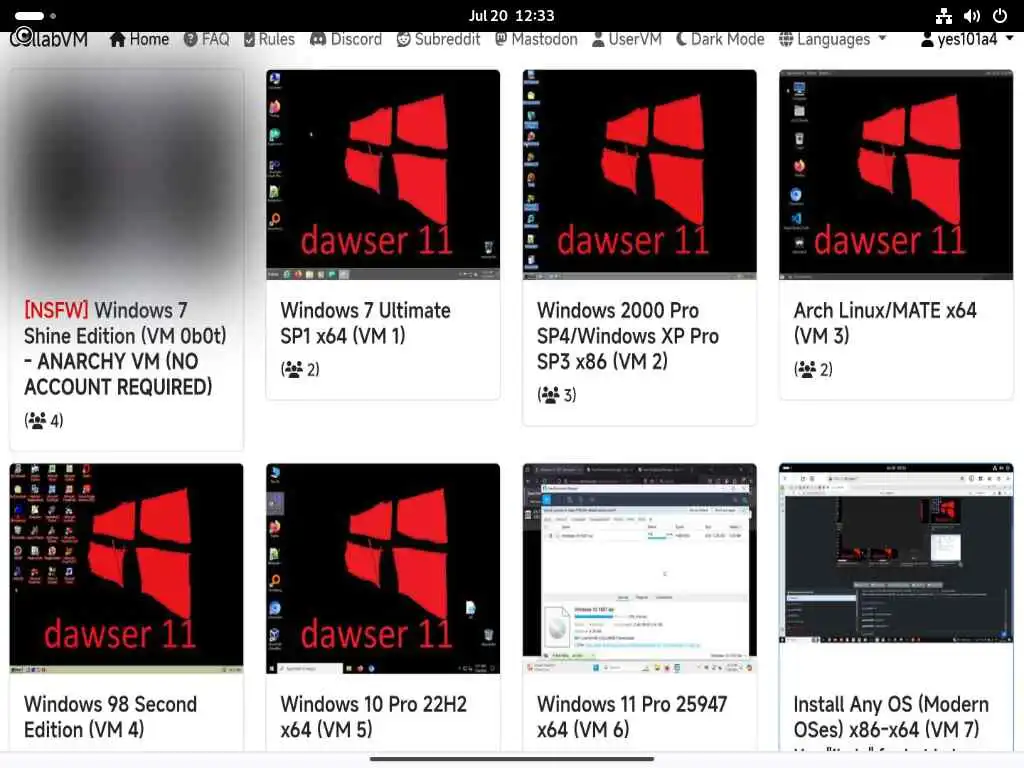Click the Mastodon logo icon
The height and width of the screenshot is (768, 1024).
point(501,39)
